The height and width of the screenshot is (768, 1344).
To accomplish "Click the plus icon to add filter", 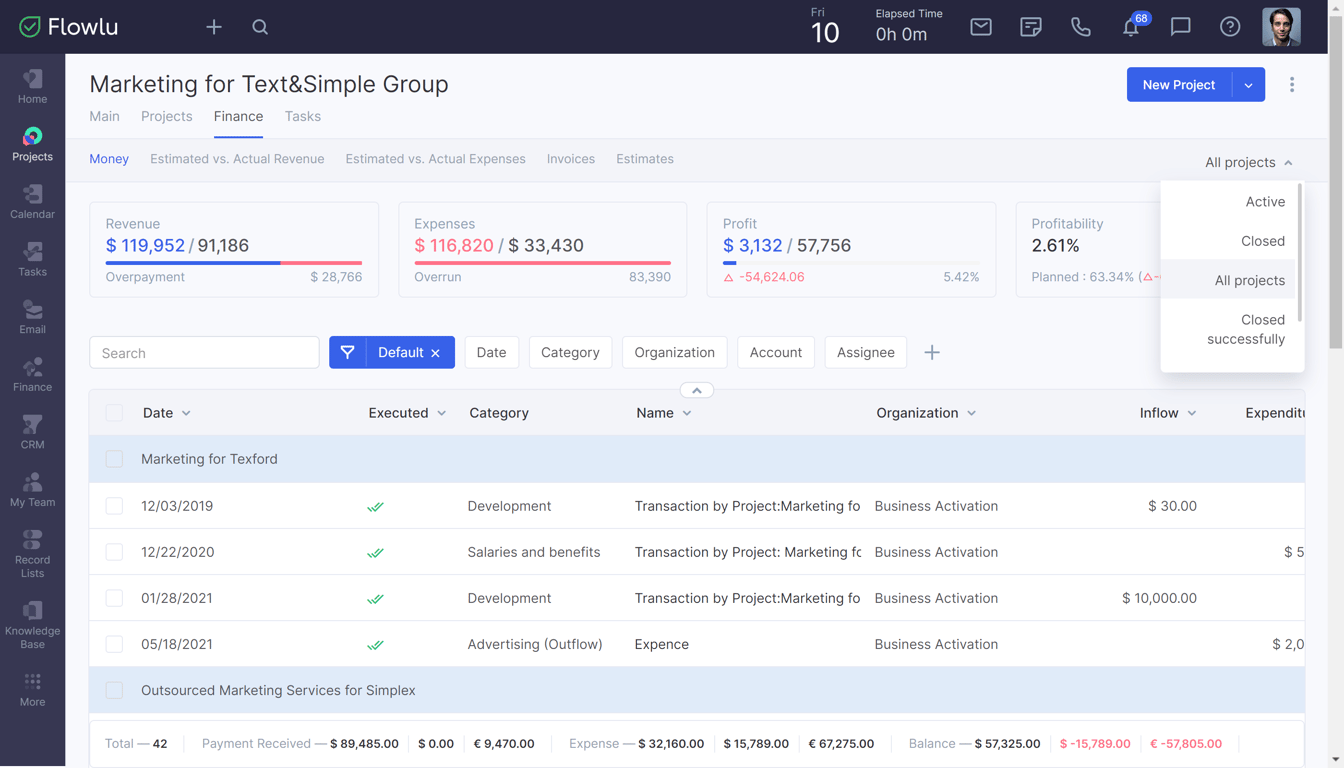I will [932, 352].
